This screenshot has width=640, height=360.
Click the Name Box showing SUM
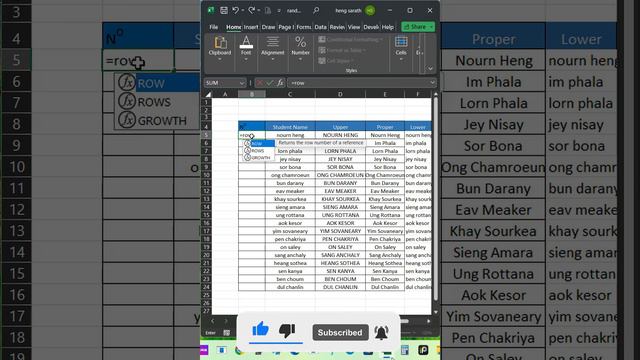222,83
